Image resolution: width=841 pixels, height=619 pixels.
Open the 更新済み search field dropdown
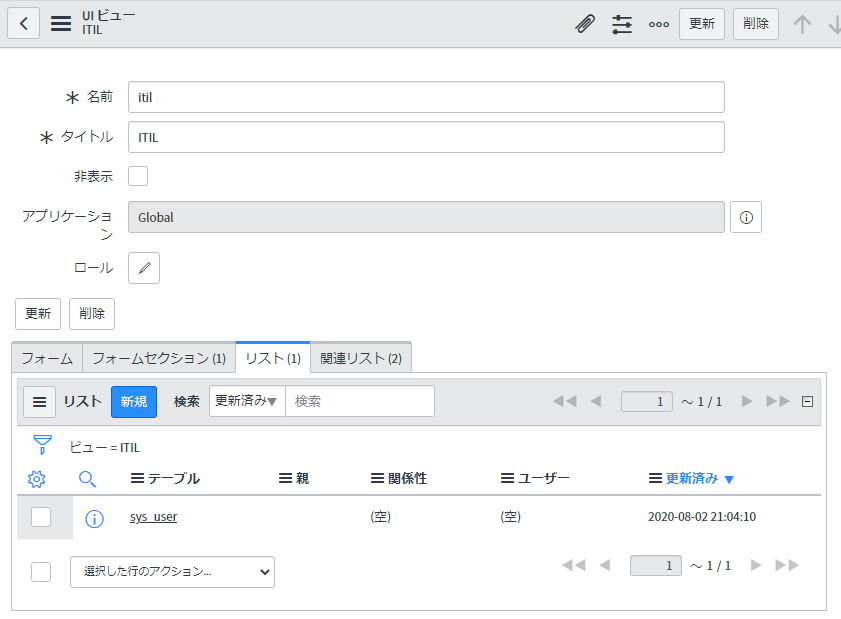247,401
